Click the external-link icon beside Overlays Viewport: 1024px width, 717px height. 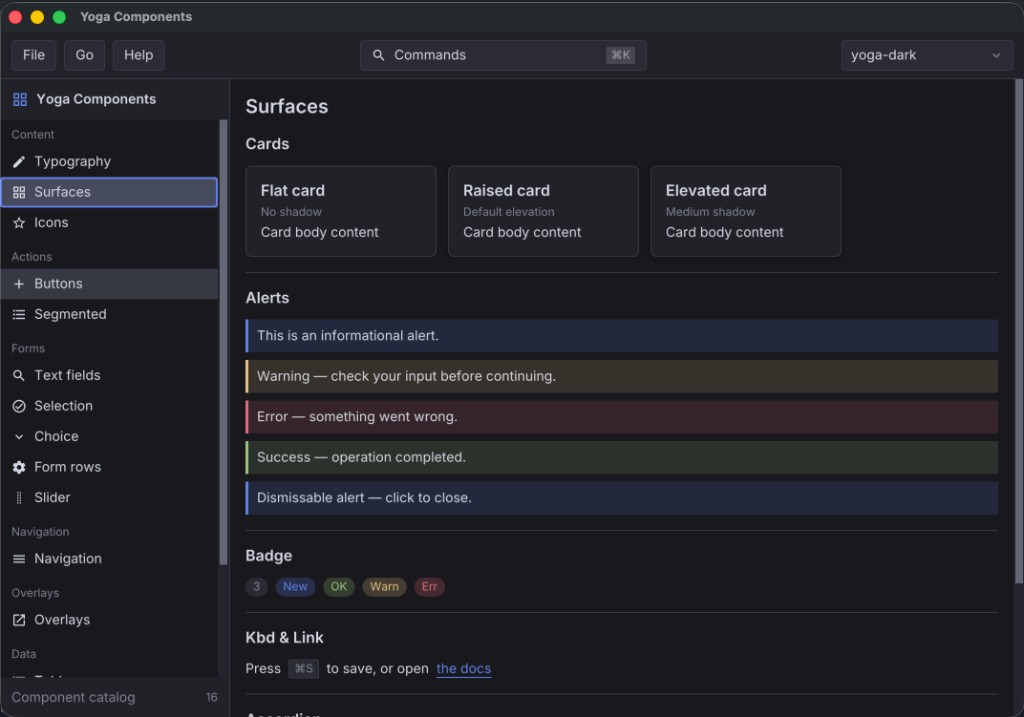(x=19, y=620)
